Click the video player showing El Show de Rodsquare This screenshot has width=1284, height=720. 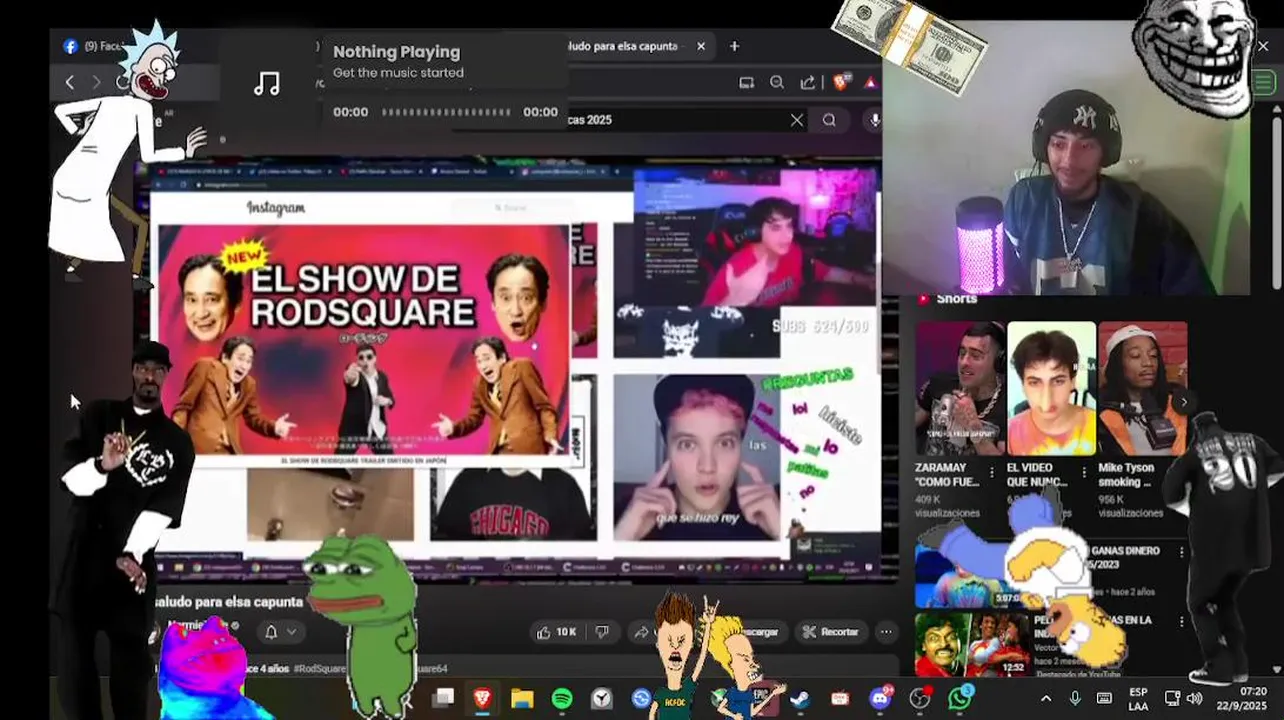click(510, 370)
